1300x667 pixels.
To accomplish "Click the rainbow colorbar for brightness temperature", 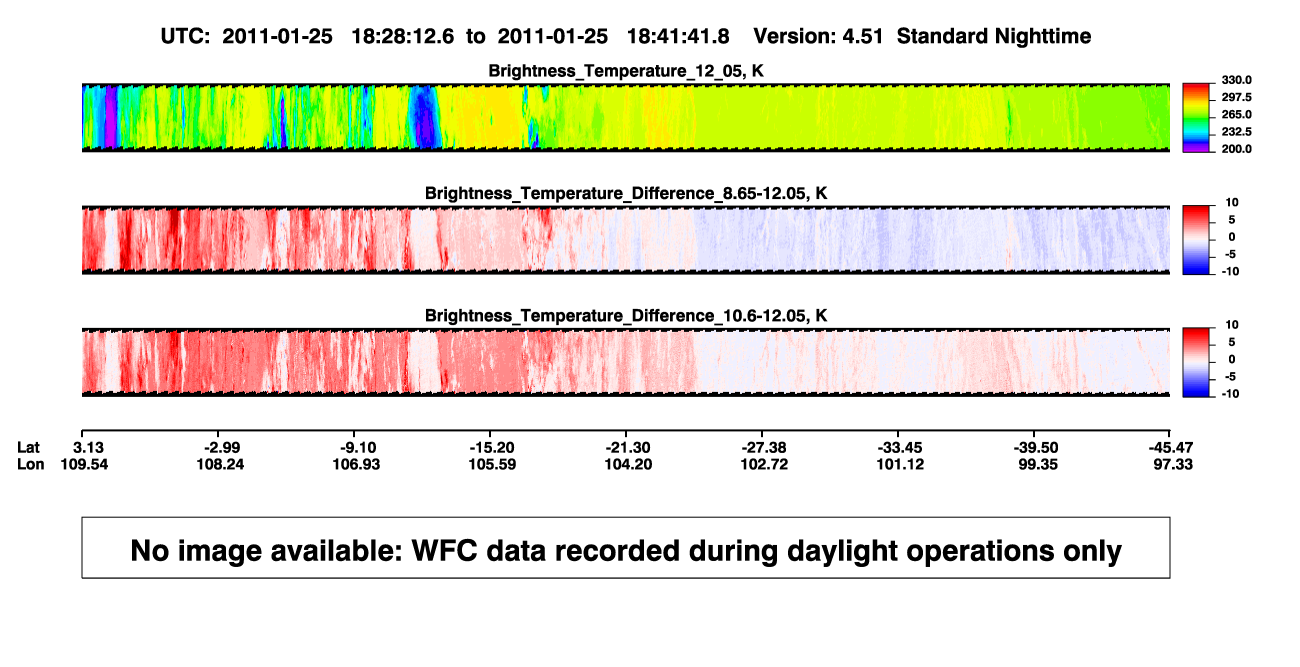I will [x=1197, y=118].
